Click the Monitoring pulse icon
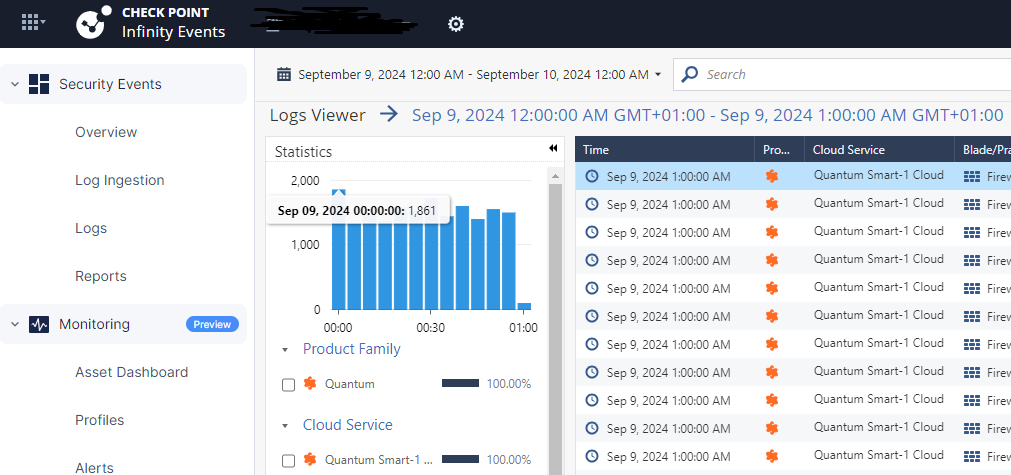The width and height of the screenshot is (1011, 475). 39,324
